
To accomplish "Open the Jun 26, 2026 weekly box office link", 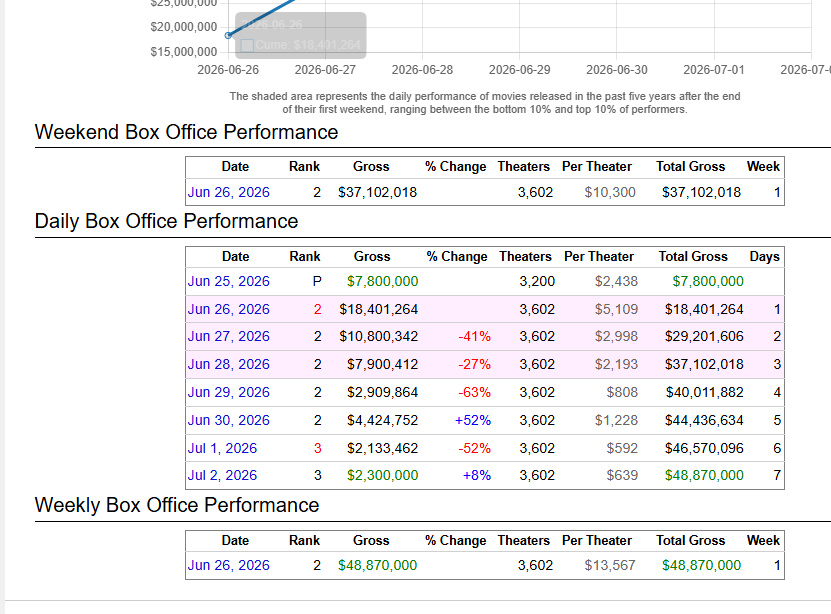I will coord(228,565).
